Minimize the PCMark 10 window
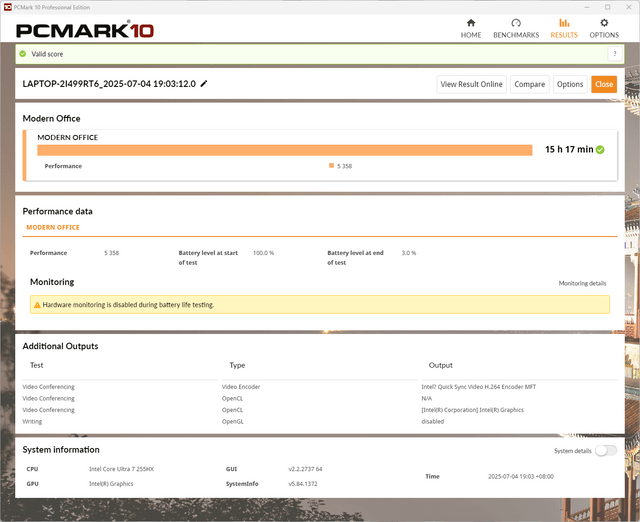Viewport: 640px width, 522px height. 587,7
